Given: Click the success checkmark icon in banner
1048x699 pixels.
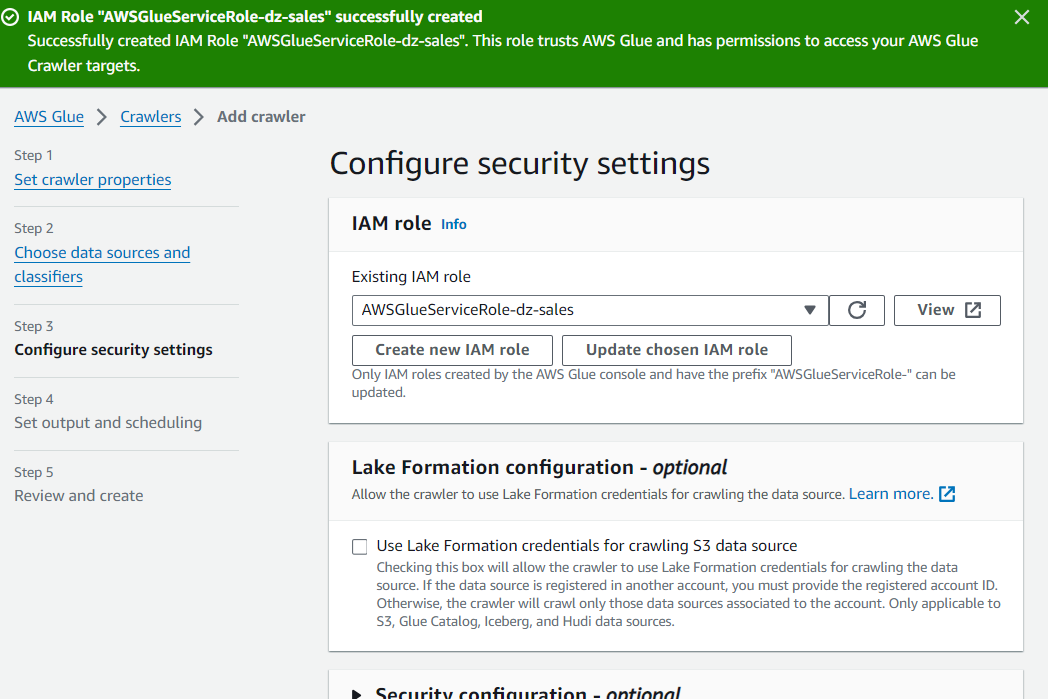Looking at the screenshot, I should click(11, 17).
